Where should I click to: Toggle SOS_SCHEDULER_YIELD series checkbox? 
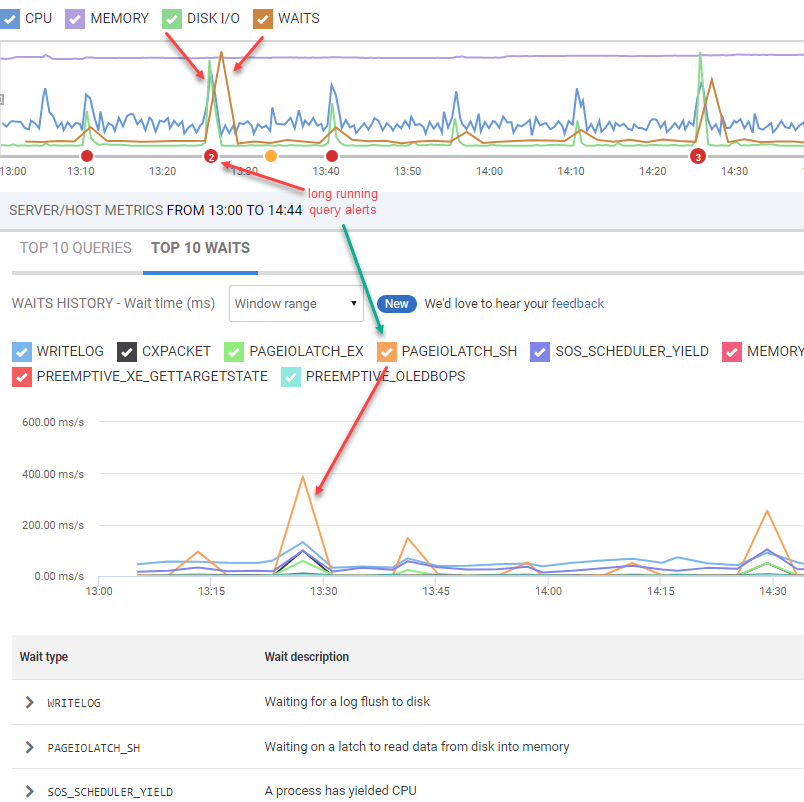pos(540,352)
